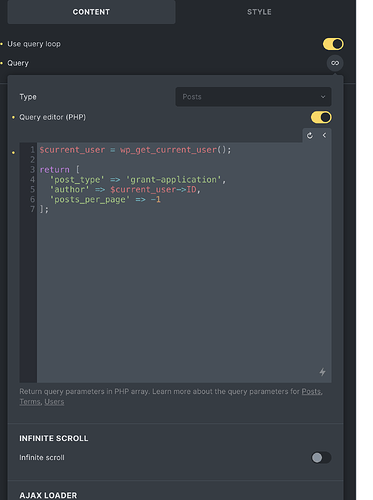Image resolution: width=373 pixels, height=500 pixels.
Task: Click inside the PHP code editor area
Action: pyautogui.click(x=184, y=263)
